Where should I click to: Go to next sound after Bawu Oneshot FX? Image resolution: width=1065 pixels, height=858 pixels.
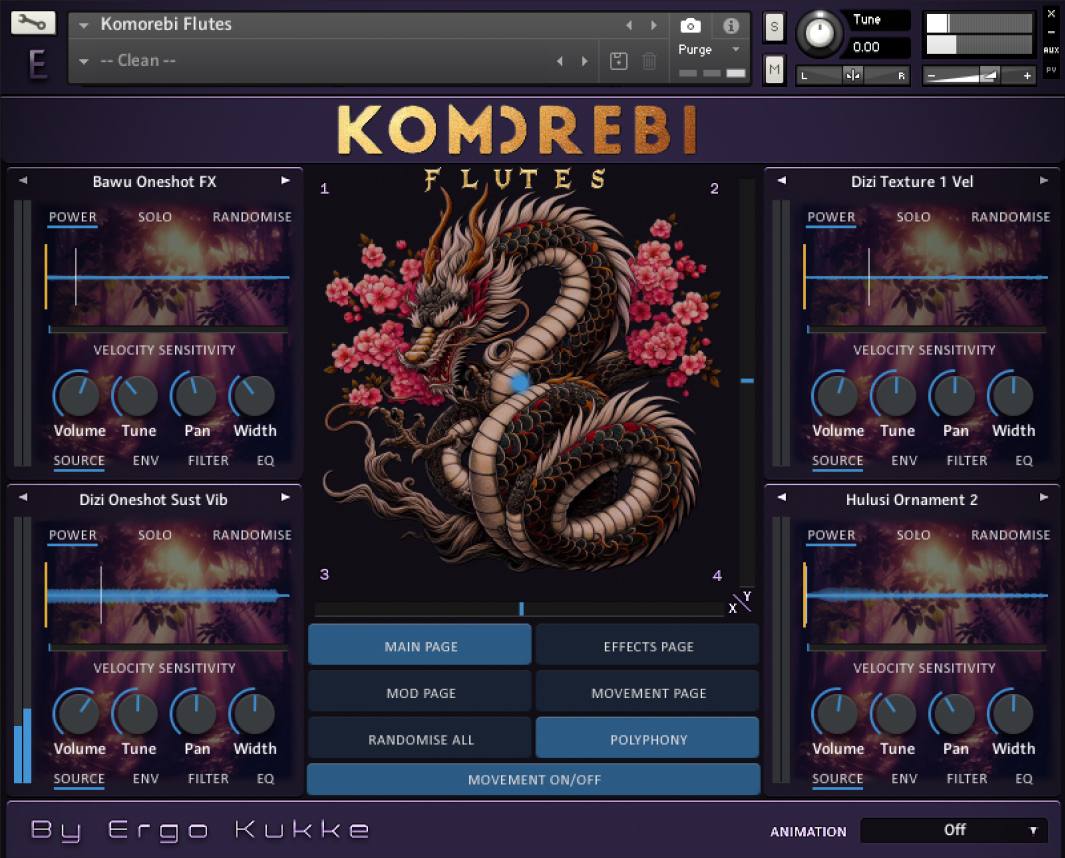click(x=285, y=181)
